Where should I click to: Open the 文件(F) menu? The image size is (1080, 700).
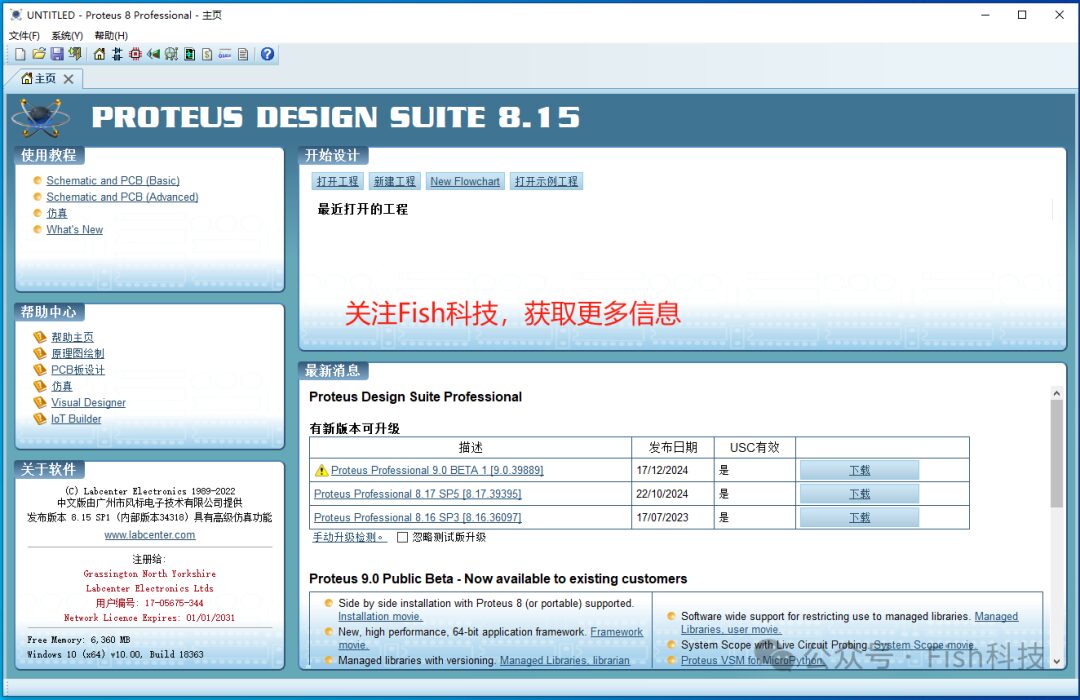click(24, 36)
